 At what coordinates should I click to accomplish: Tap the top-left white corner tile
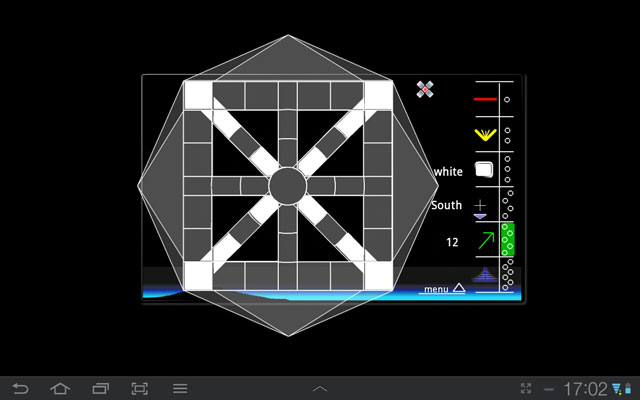coord(198,96)
